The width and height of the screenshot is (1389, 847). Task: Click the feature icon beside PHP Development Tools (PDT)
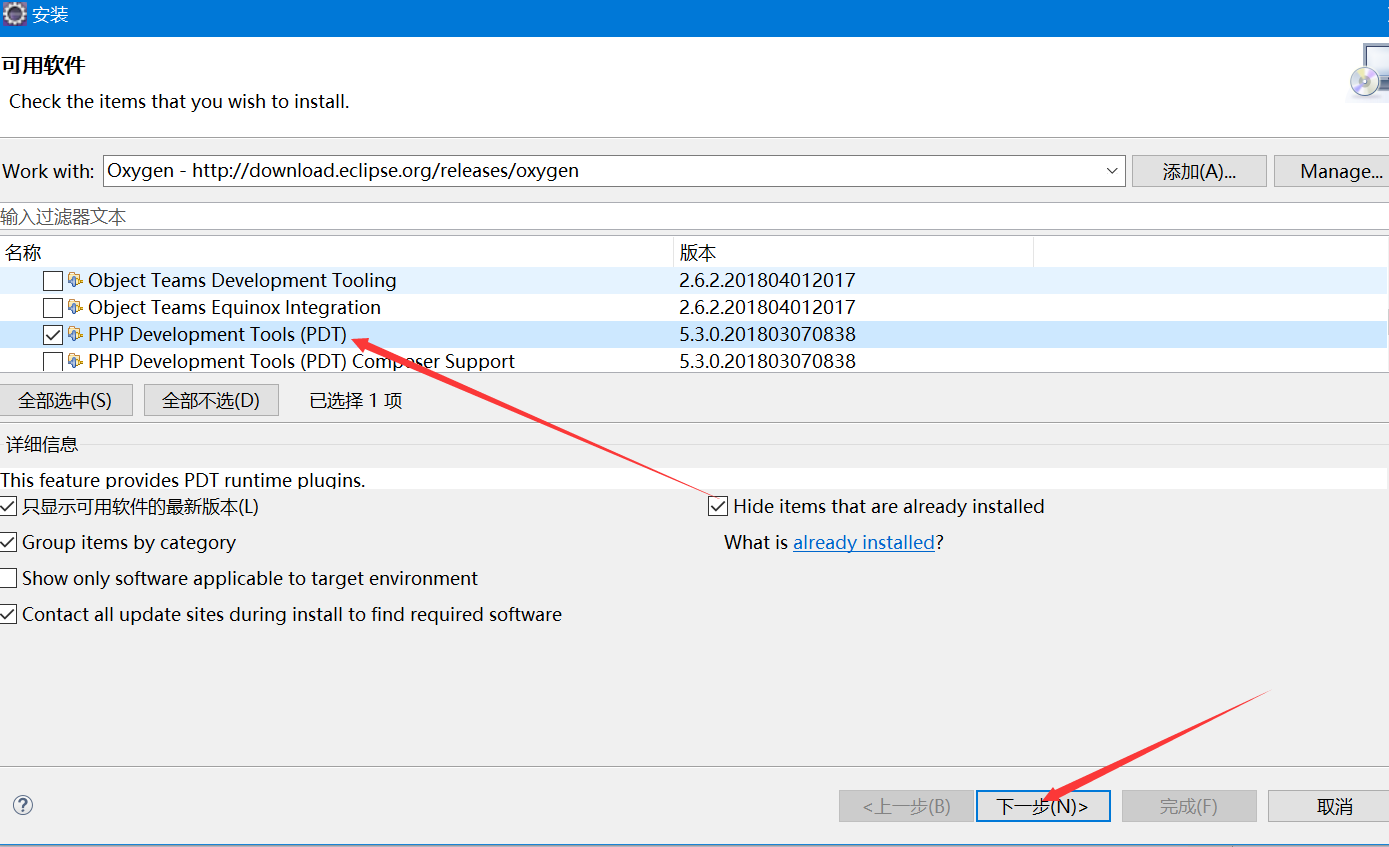[x=75, y=334]
